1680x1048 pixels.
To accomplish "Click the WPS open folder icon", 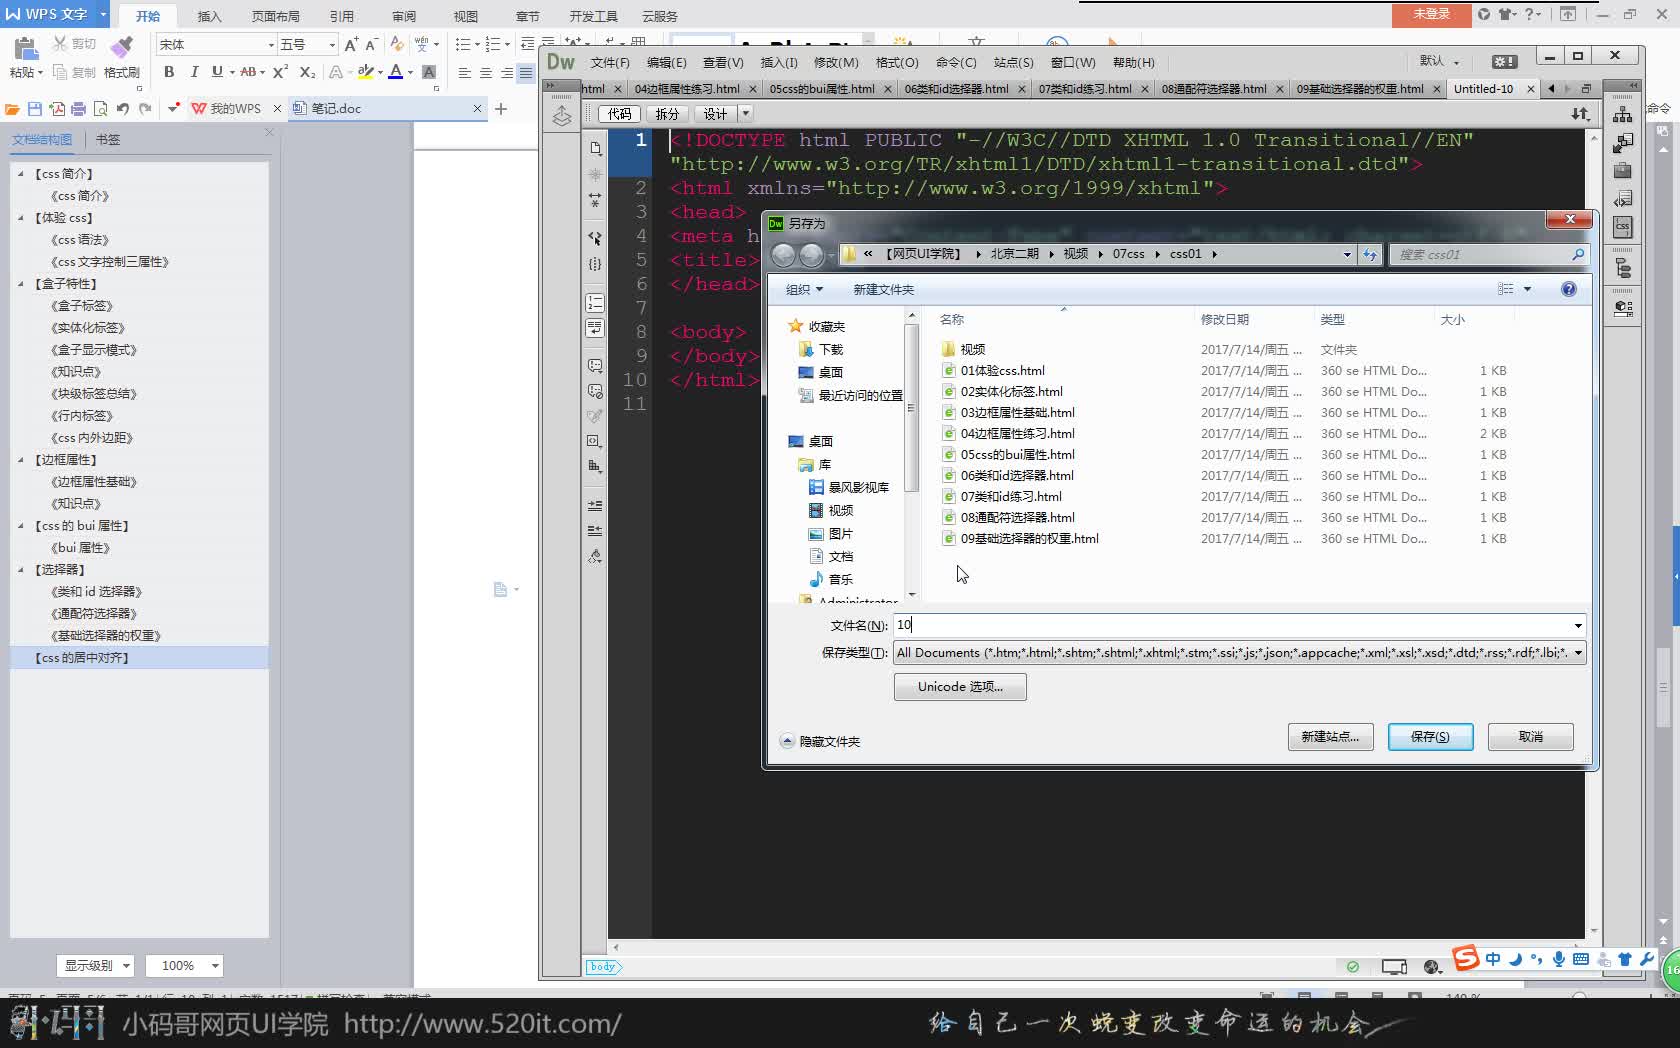I will click(12, 108).
